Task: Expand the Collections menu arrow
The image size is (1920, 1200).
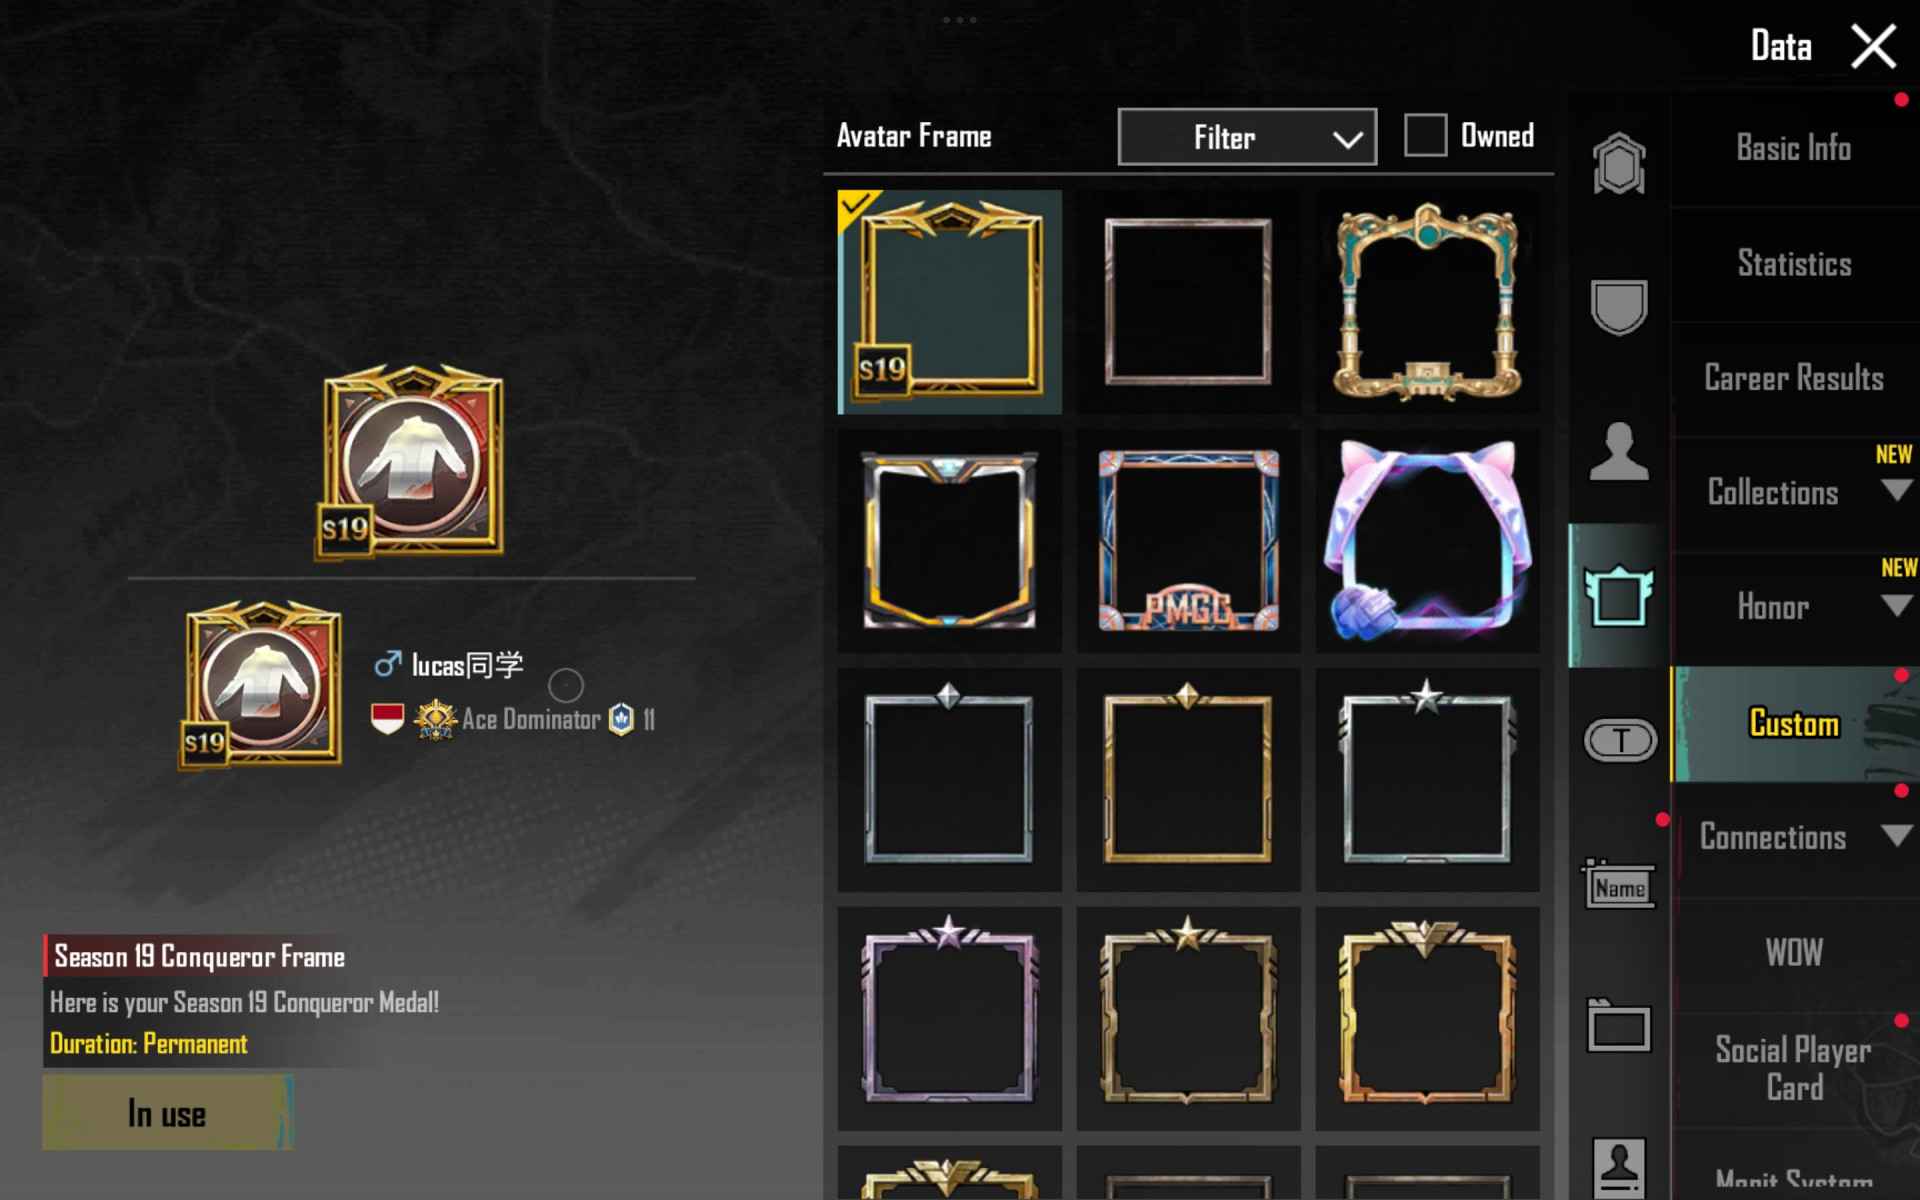Action: tap(1896, 491)
